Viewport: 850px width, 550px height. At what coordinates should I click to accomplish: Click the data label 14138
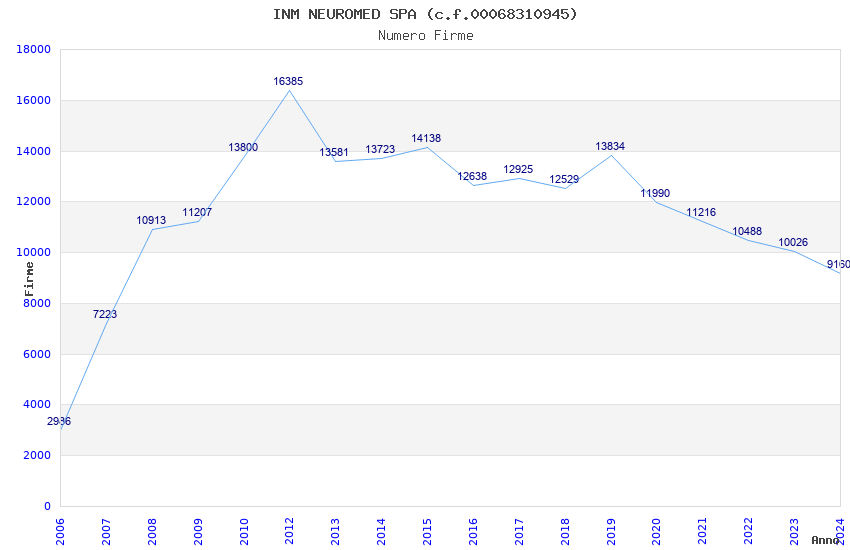click(426, 138)
